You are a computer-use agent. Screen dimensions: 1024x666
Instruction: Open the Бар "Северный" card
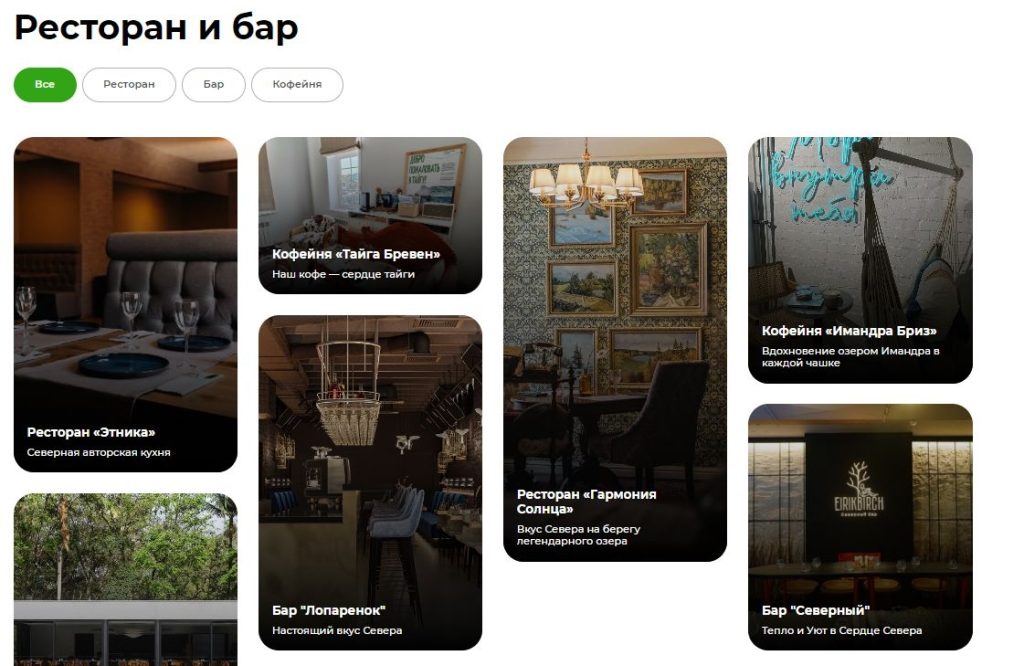pos(860,527)
